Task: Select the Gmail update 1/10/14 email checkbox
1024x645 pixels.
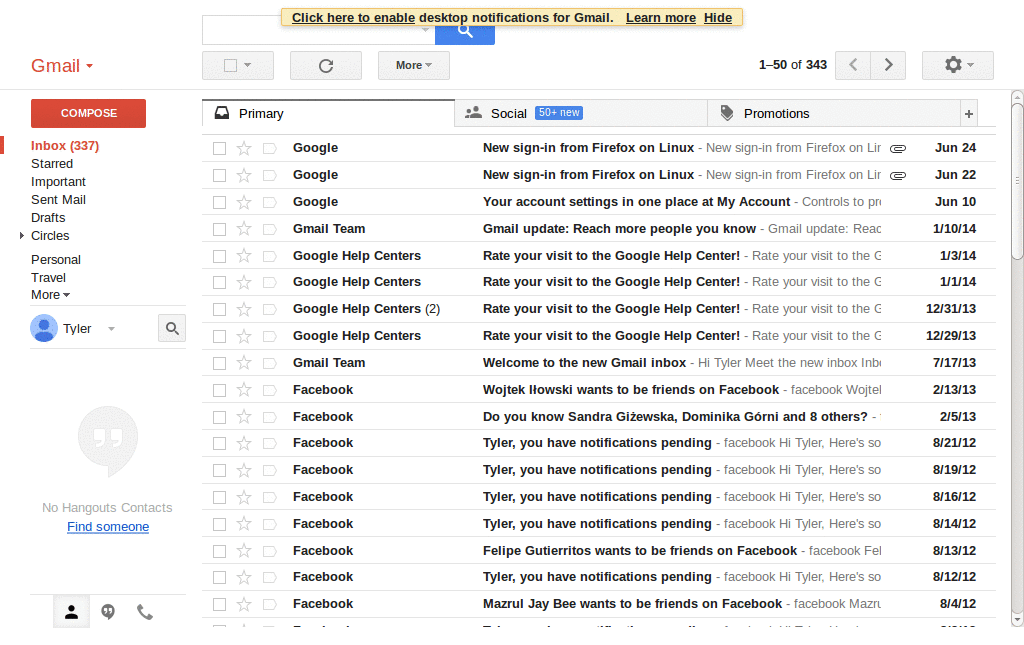Action: (219, 229)
